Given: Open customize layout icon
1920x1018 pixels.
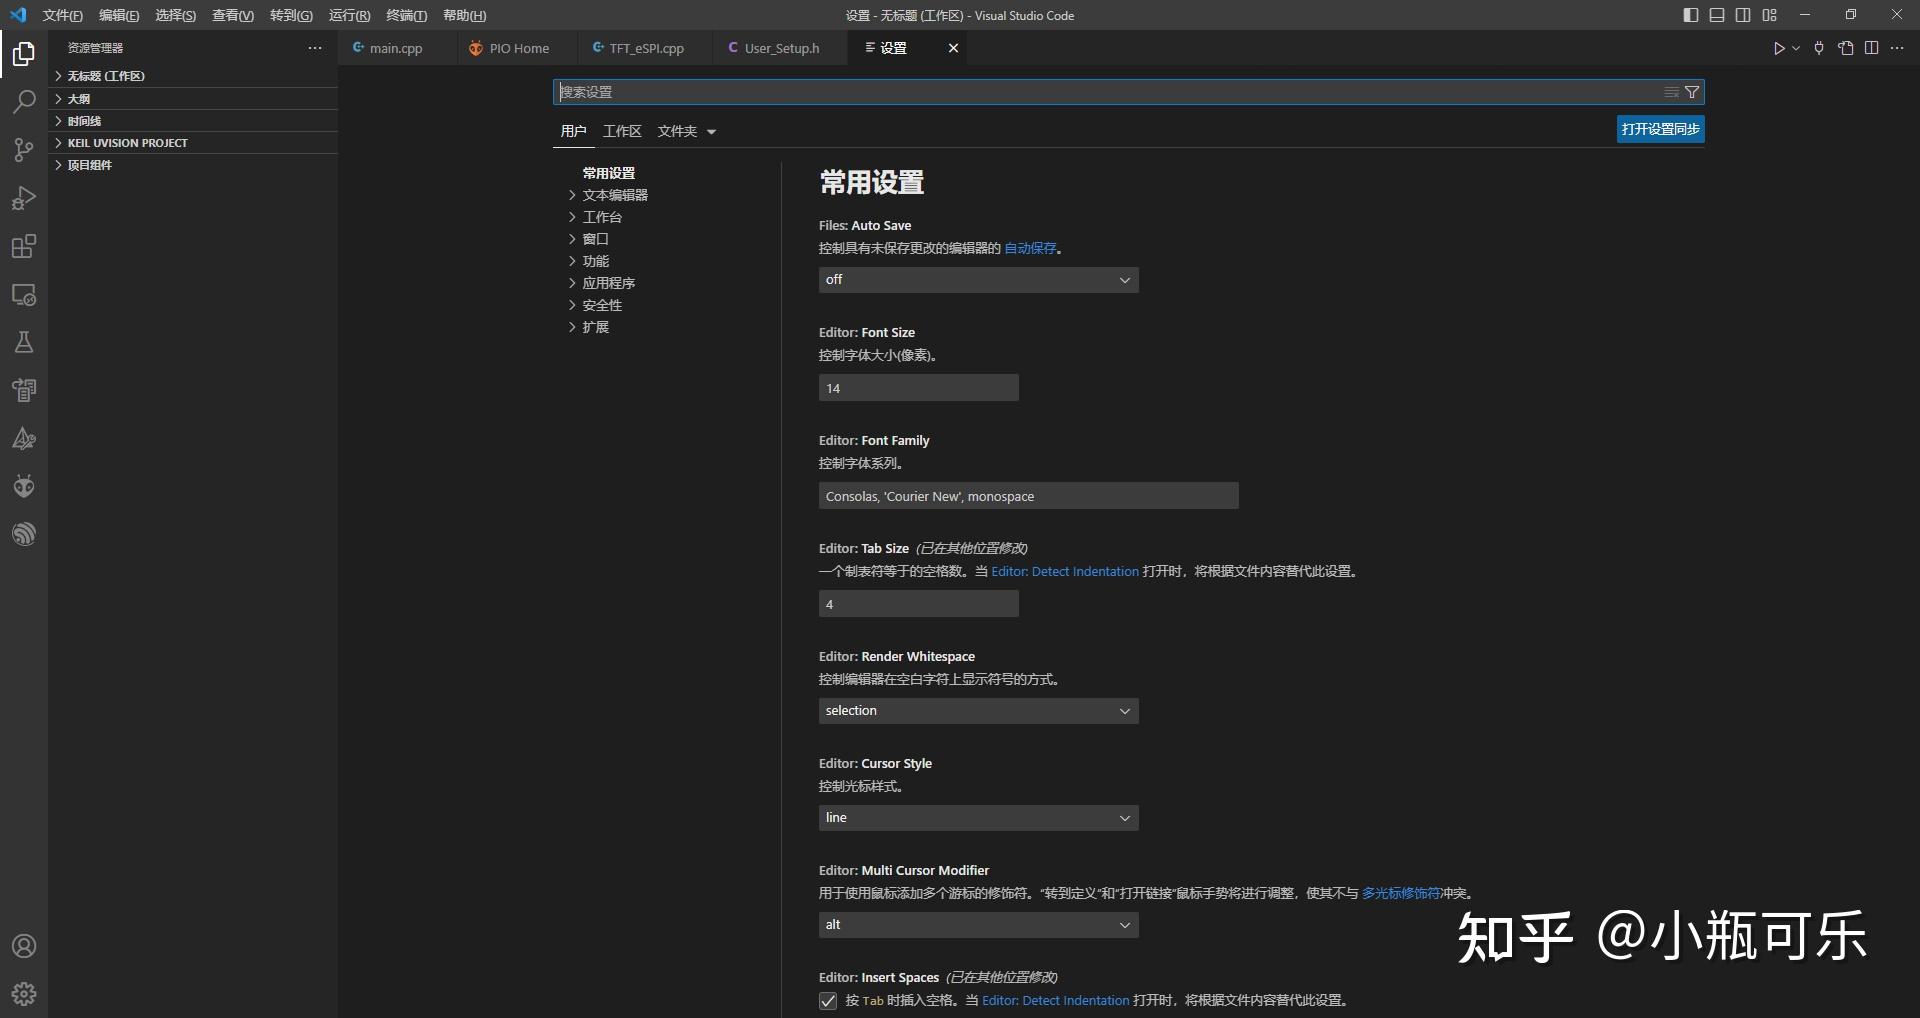Looking at the screenshot, I should [x=1770, y=15].
